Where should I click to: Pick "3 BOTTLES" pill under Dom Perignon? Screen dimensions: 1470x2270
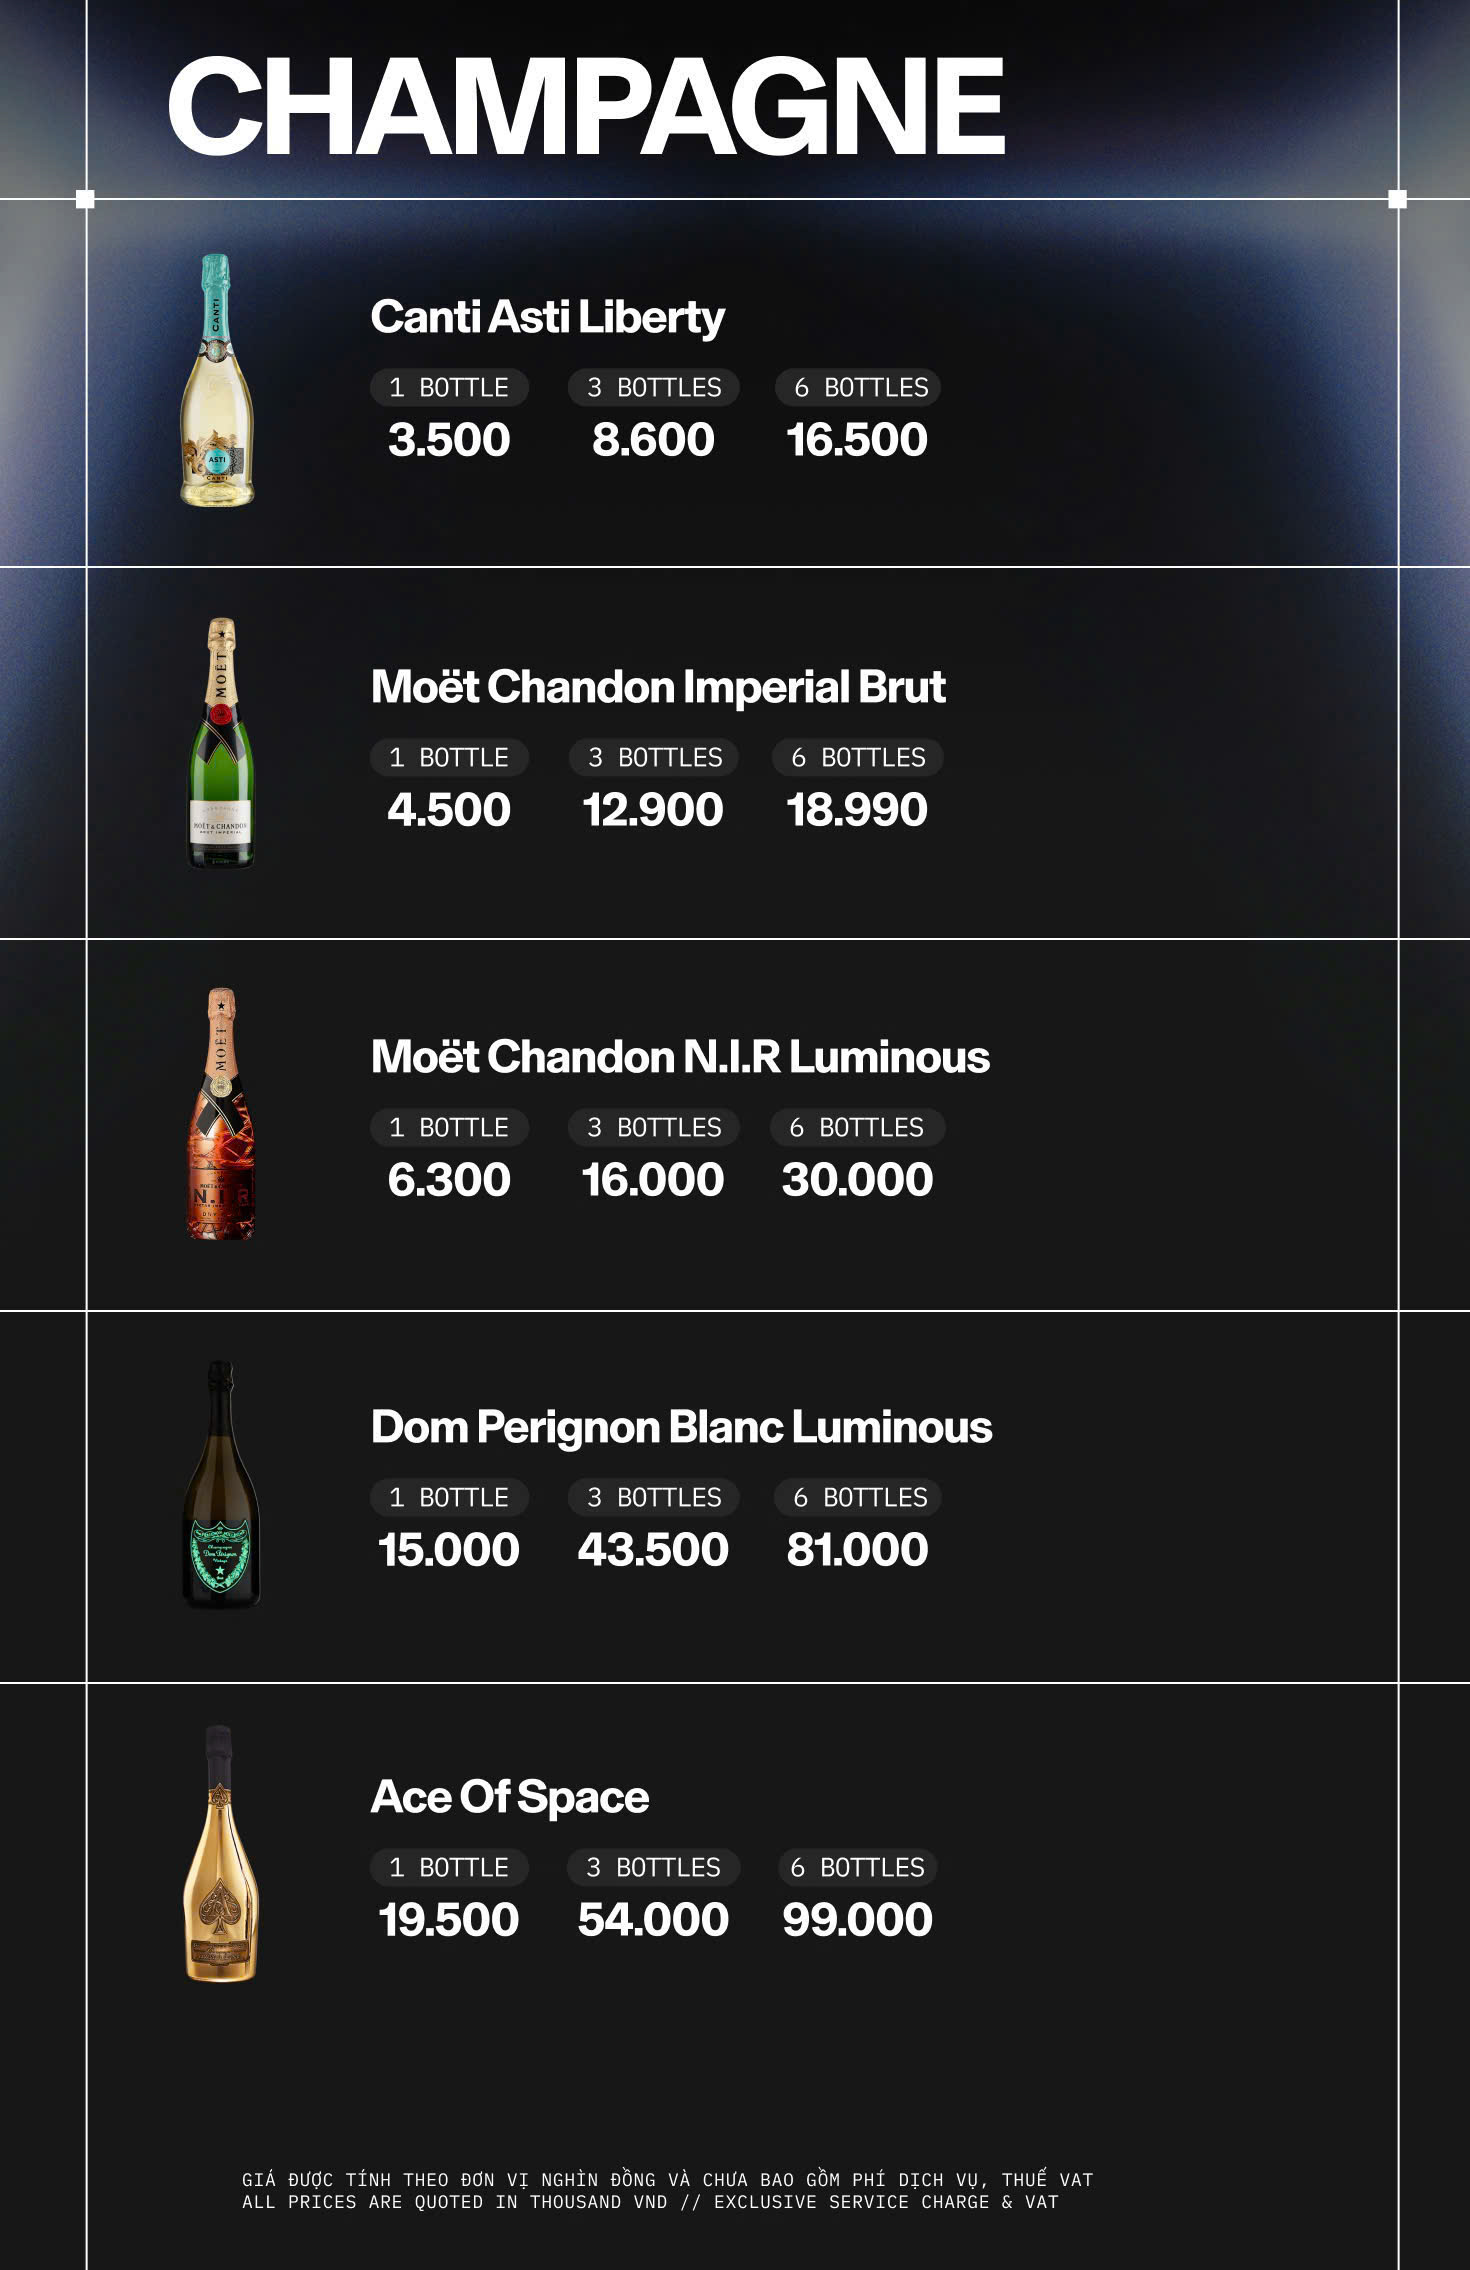tap(654, 1498)
